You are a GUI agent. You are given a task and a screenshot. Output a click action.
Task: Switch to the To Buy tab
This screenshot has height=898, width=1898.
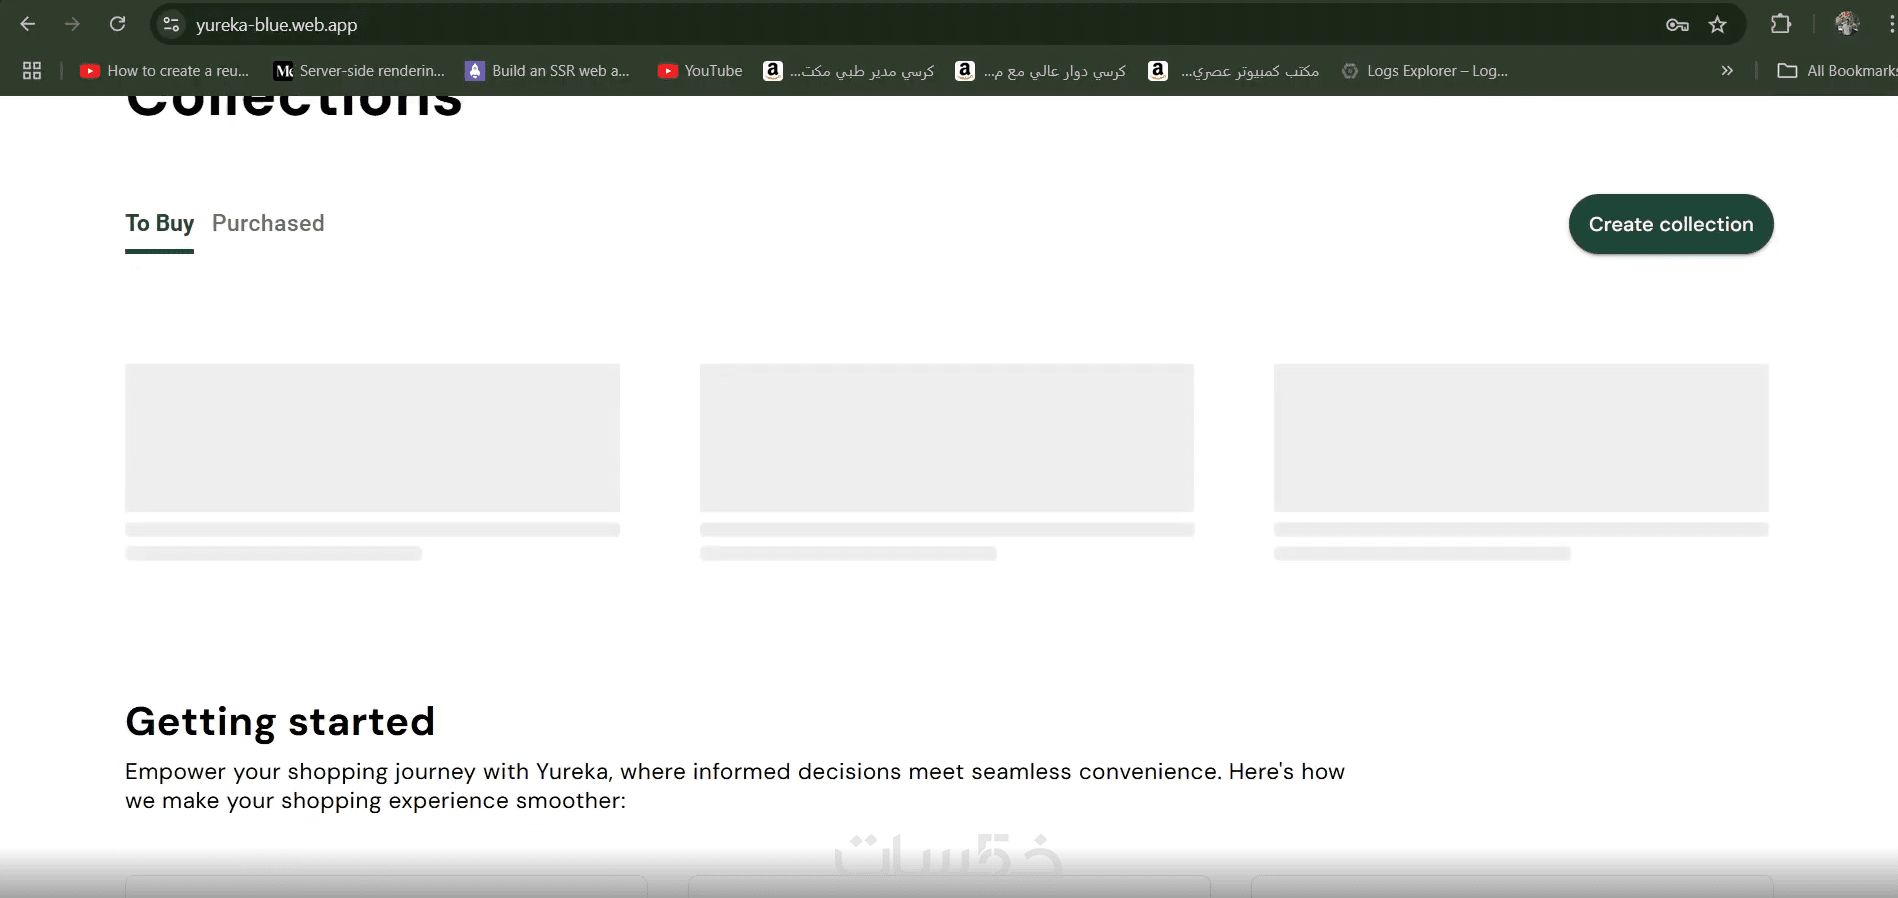(159, 224)
